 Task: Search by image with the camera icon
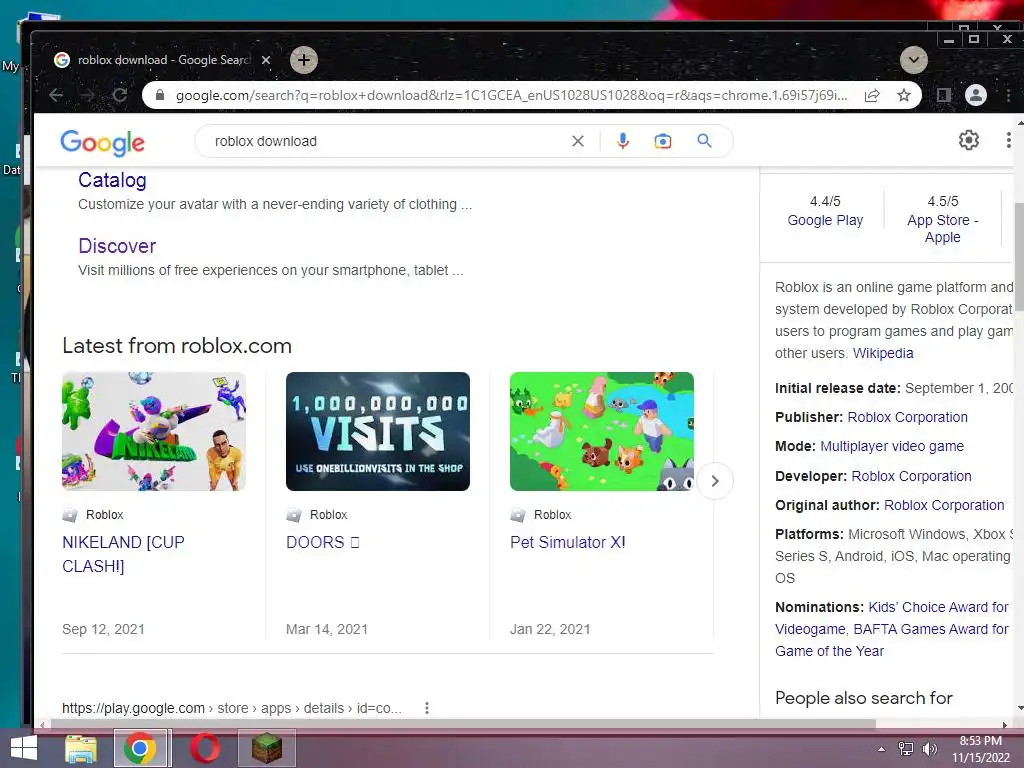[663, 141]
